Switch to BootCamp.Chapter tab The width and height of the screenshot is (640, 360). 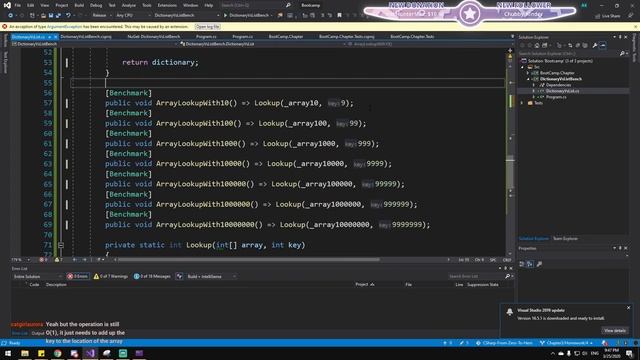(x=286, y=37)
